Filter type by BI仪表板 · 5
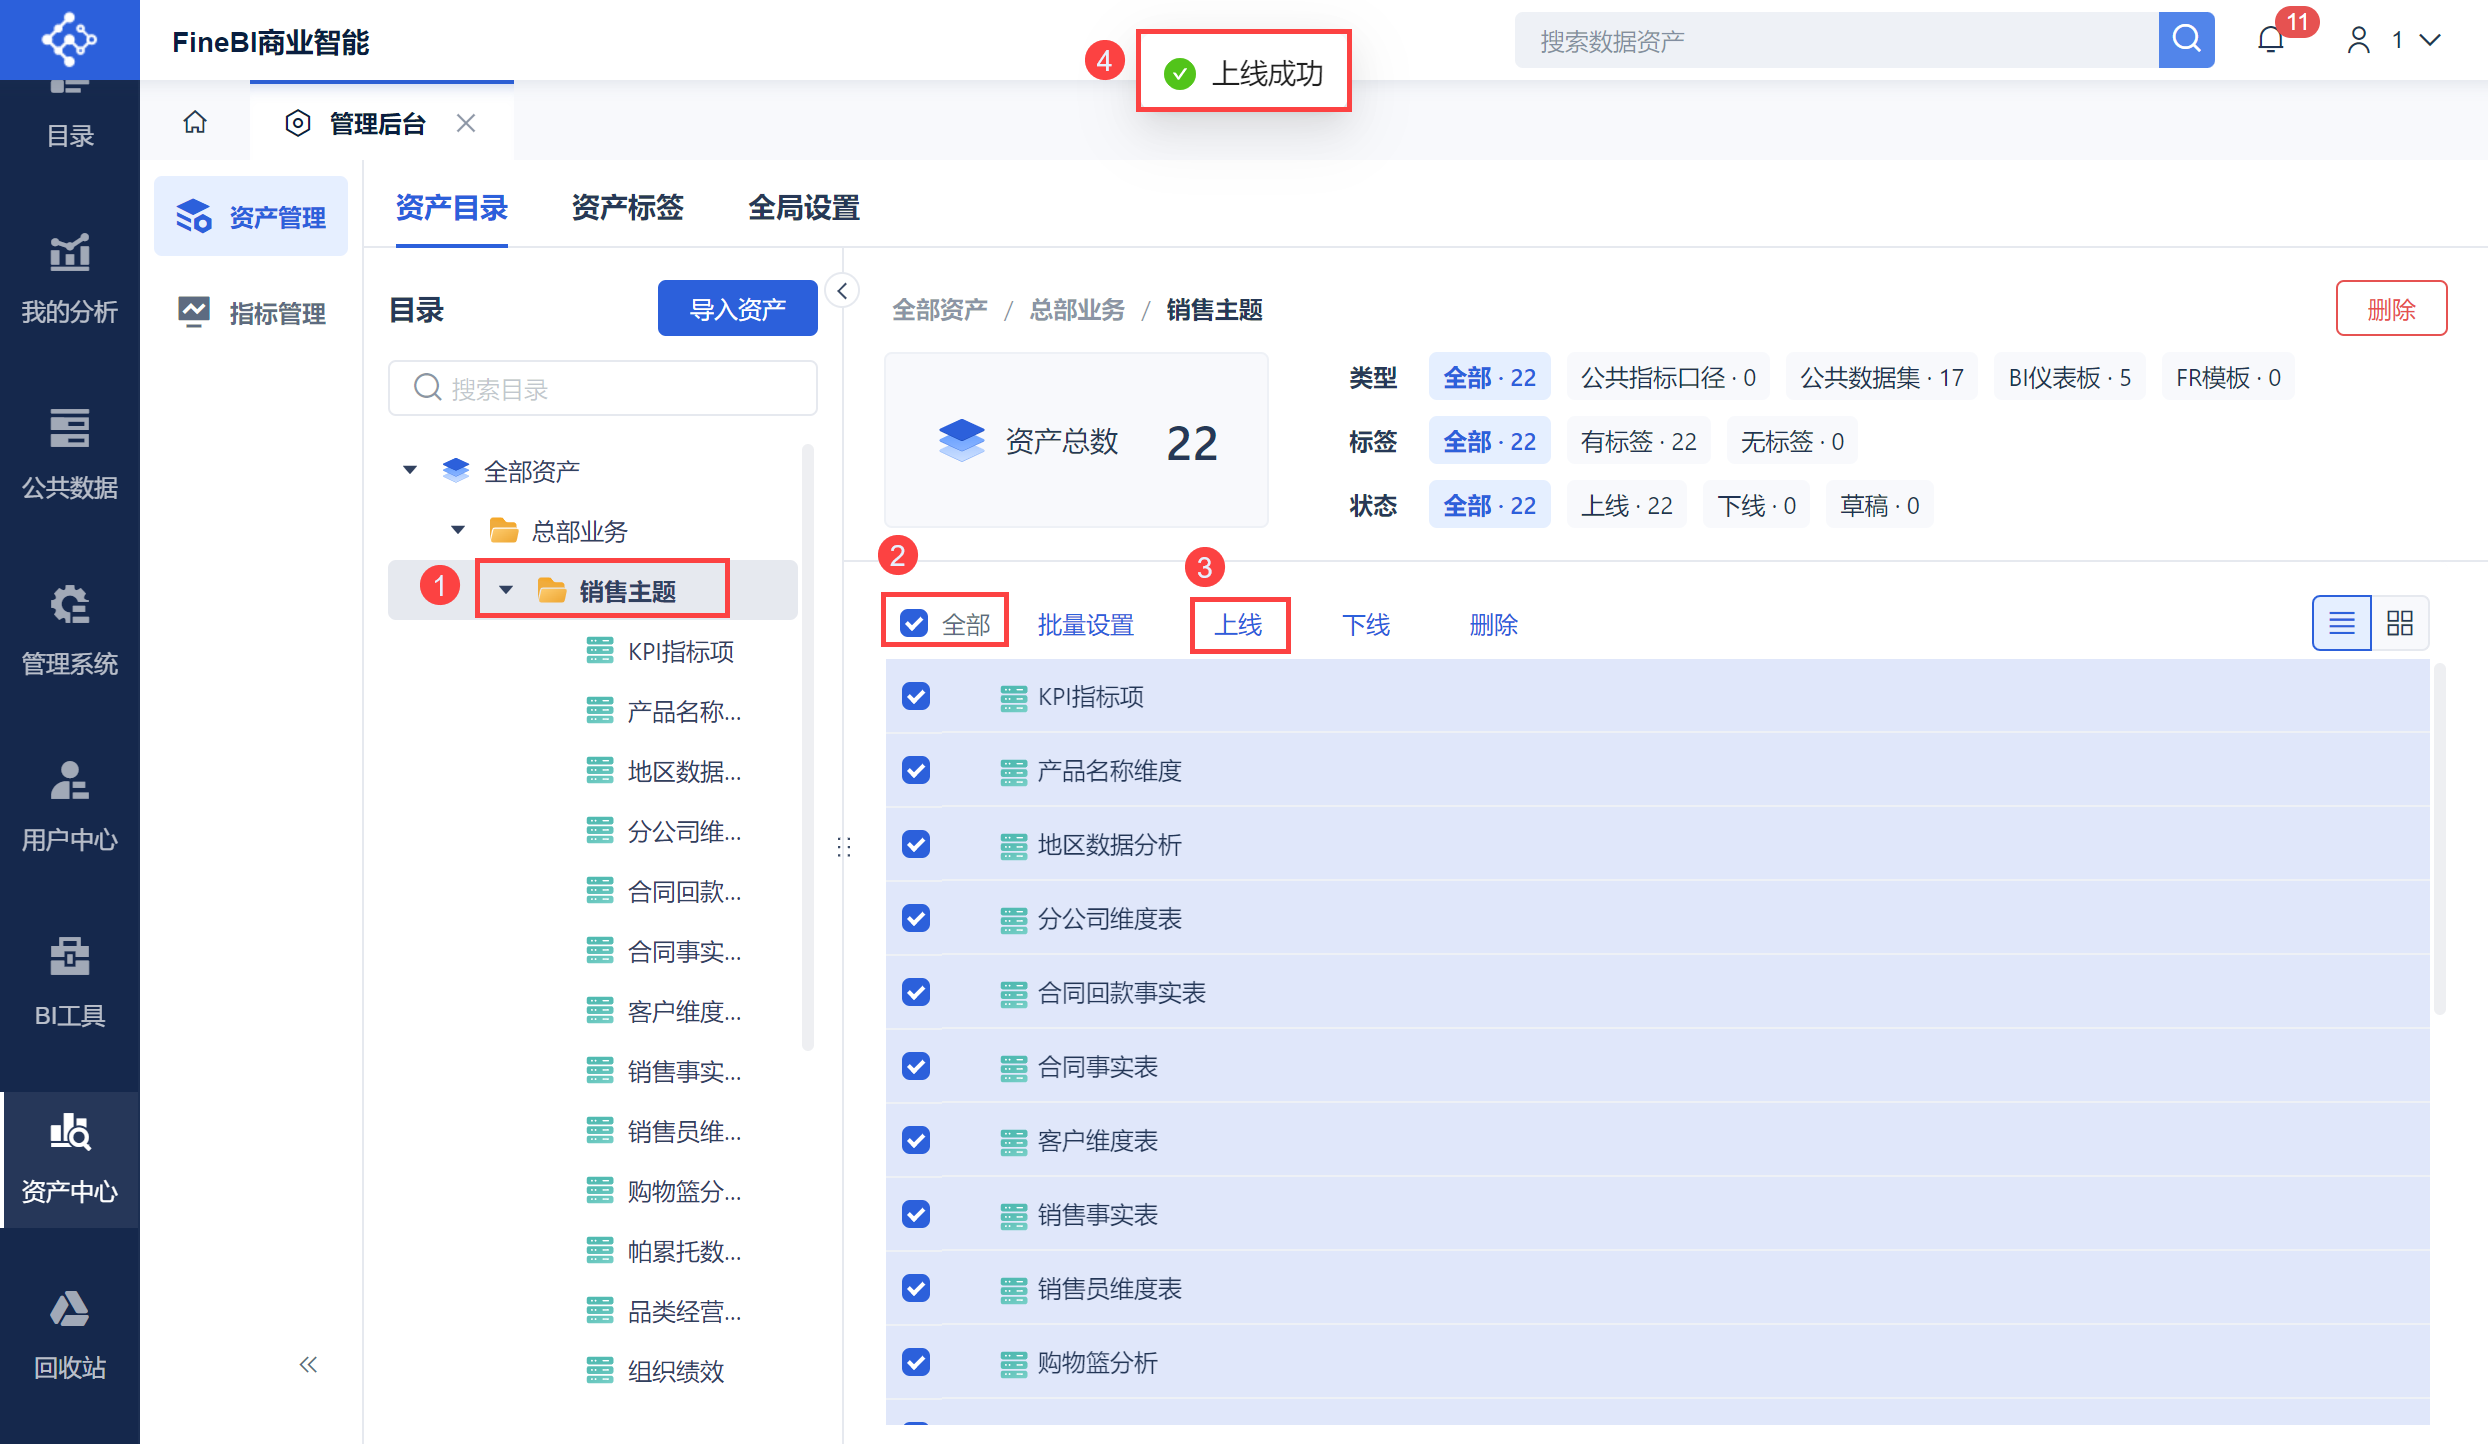The image size is (2488, 1444). coord(2069,377)
